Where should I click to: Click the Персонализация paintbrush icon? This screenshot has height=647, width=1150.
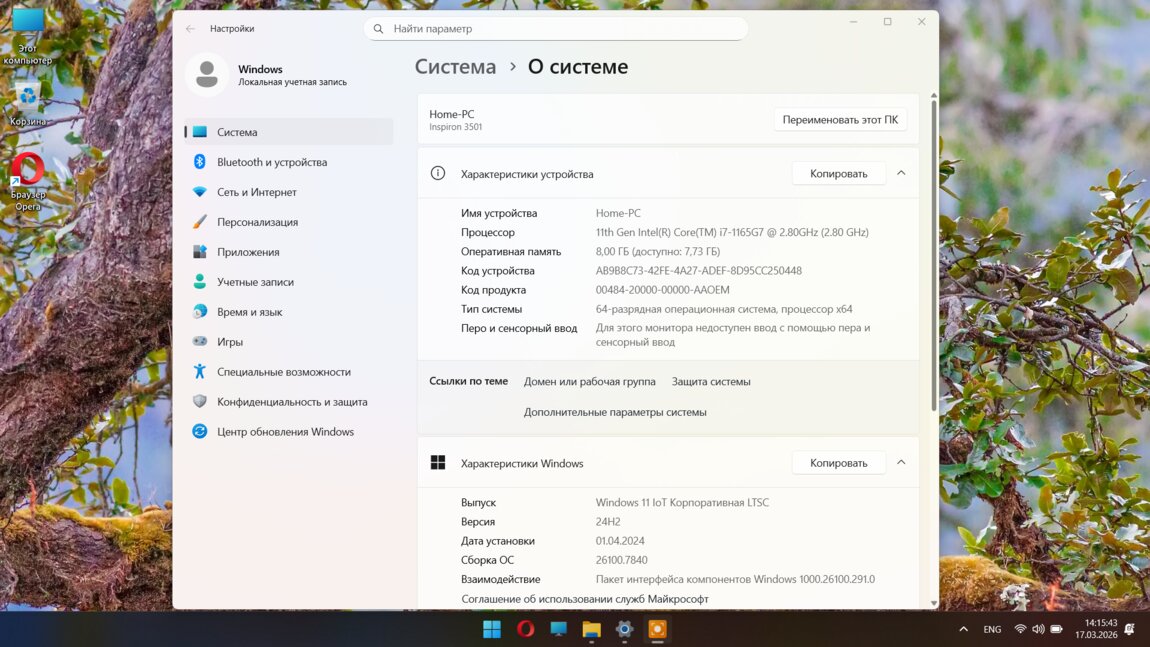199,222
